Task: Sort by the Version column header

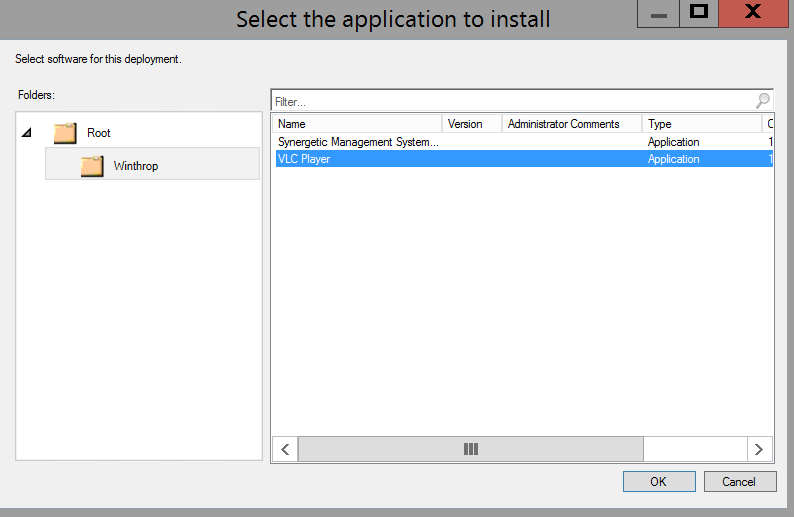Action: pos(472,124)
